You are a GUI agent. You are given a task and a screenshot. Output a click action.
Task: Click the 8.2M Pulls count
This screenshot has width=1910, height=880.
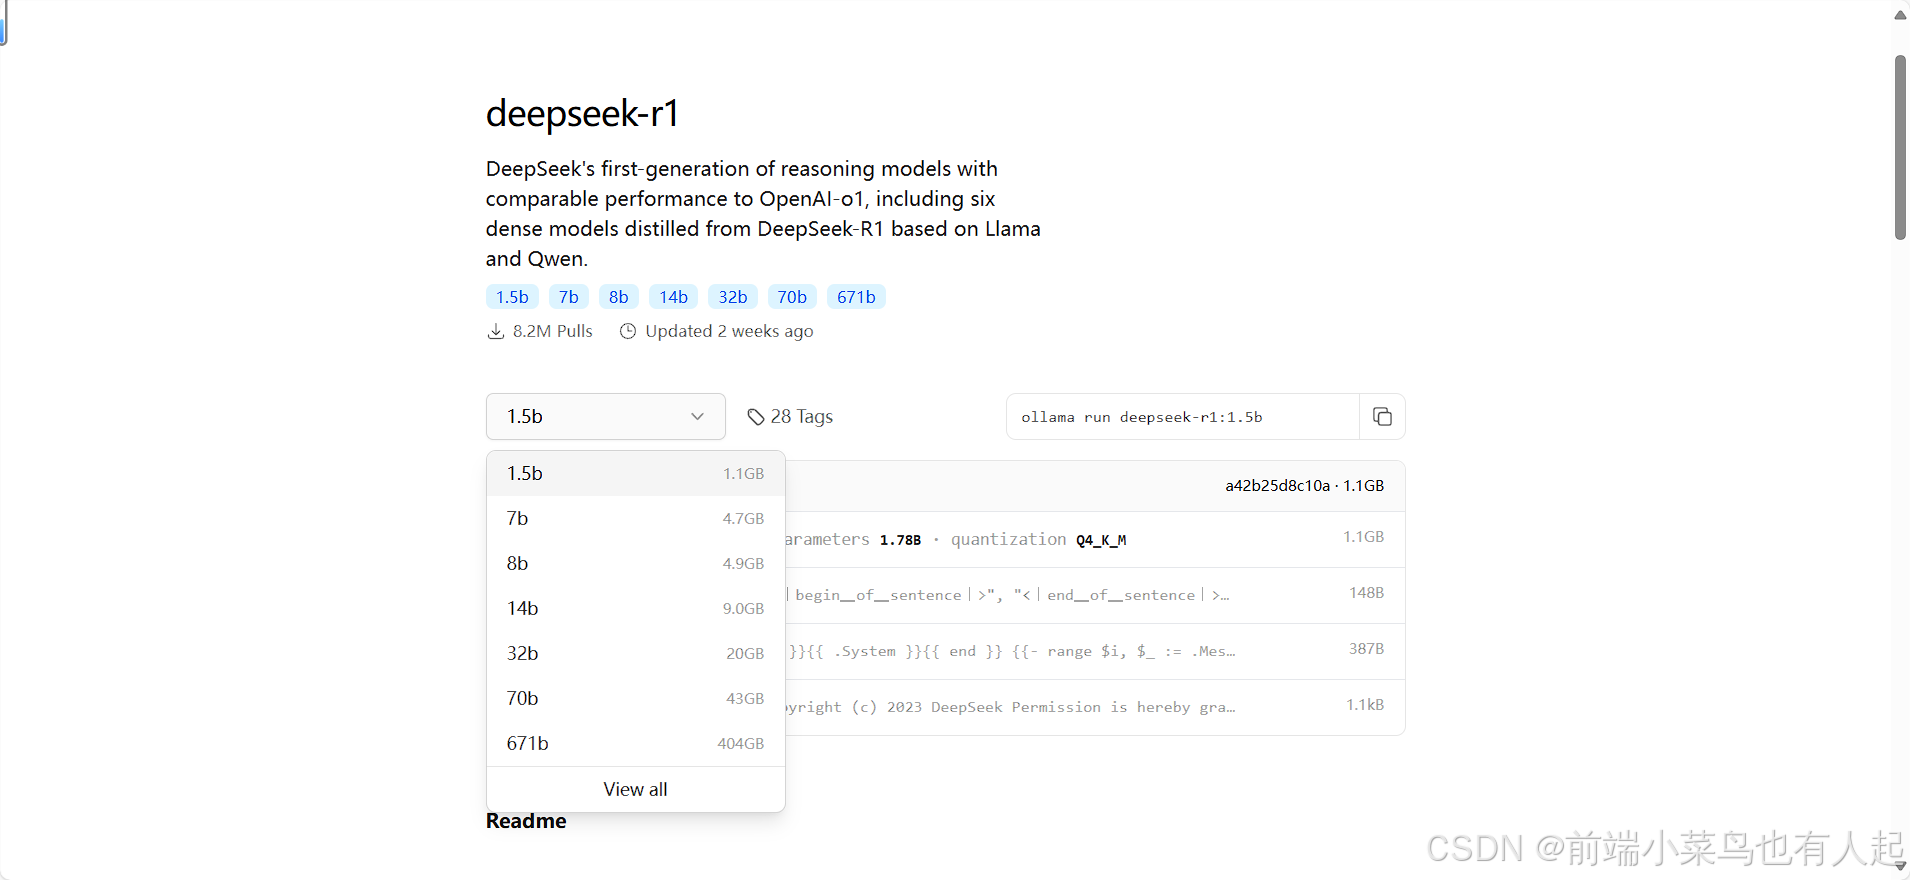(553, 331)
